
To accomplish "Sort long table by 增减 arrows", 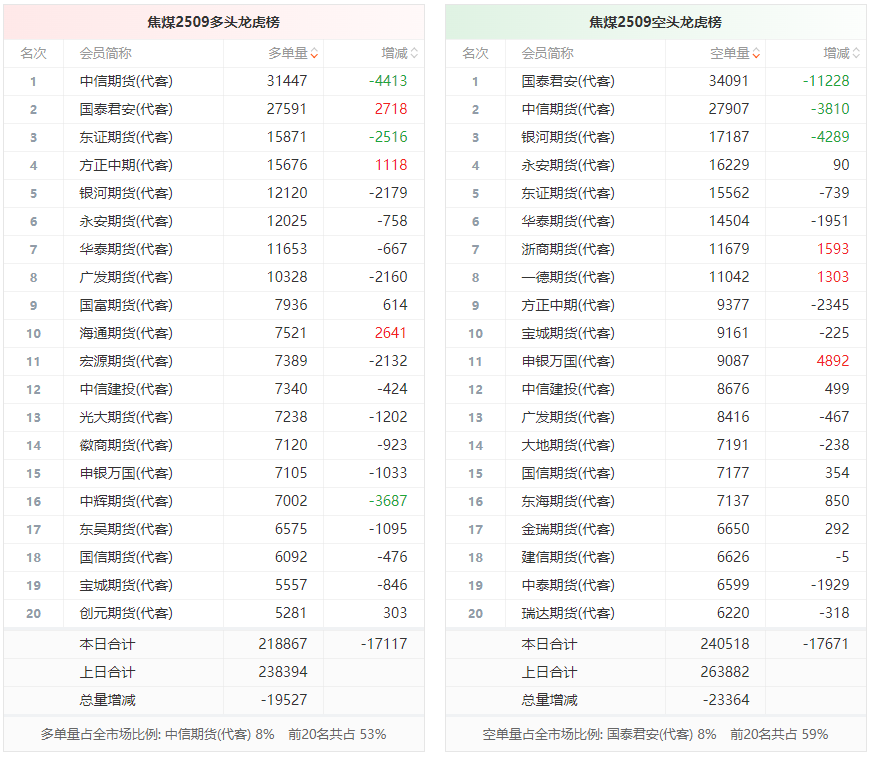I will coord(414,54).
